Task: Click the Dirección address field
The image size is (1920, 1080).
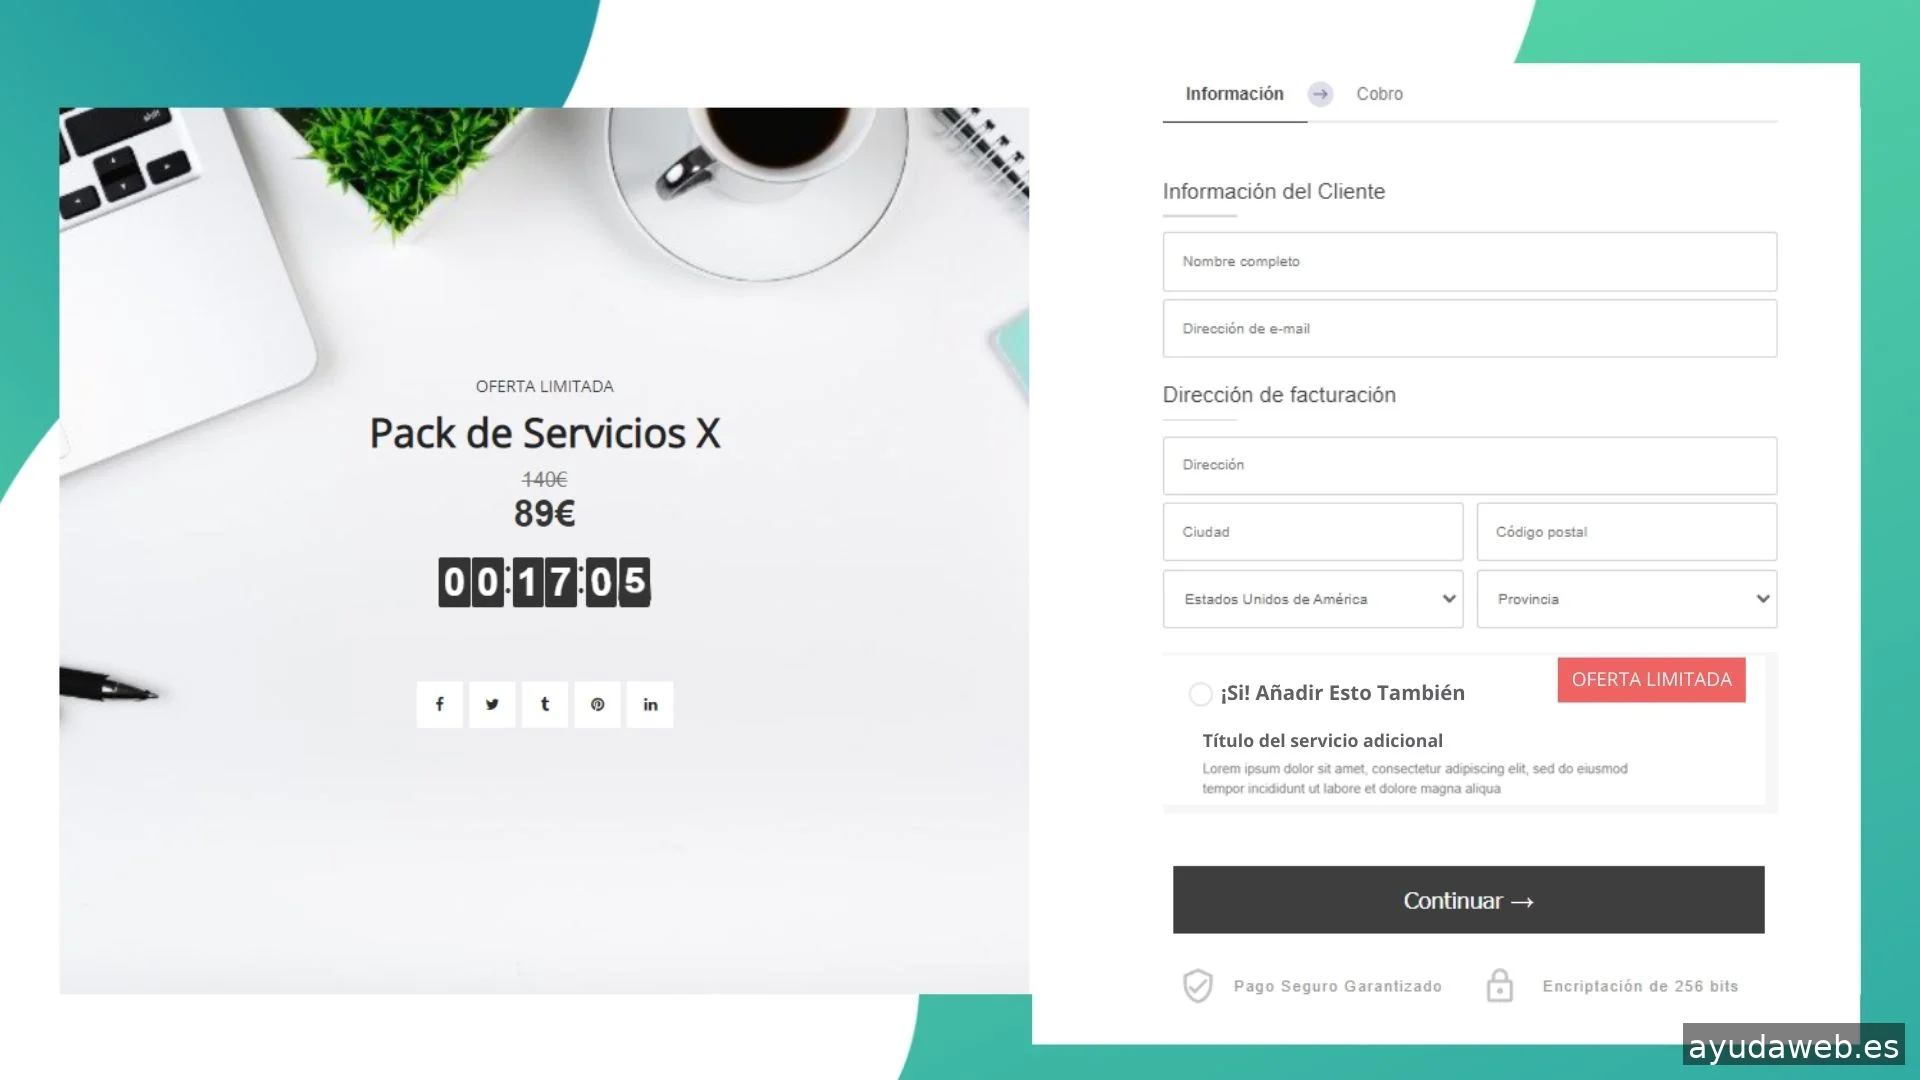Action: 1469,465
